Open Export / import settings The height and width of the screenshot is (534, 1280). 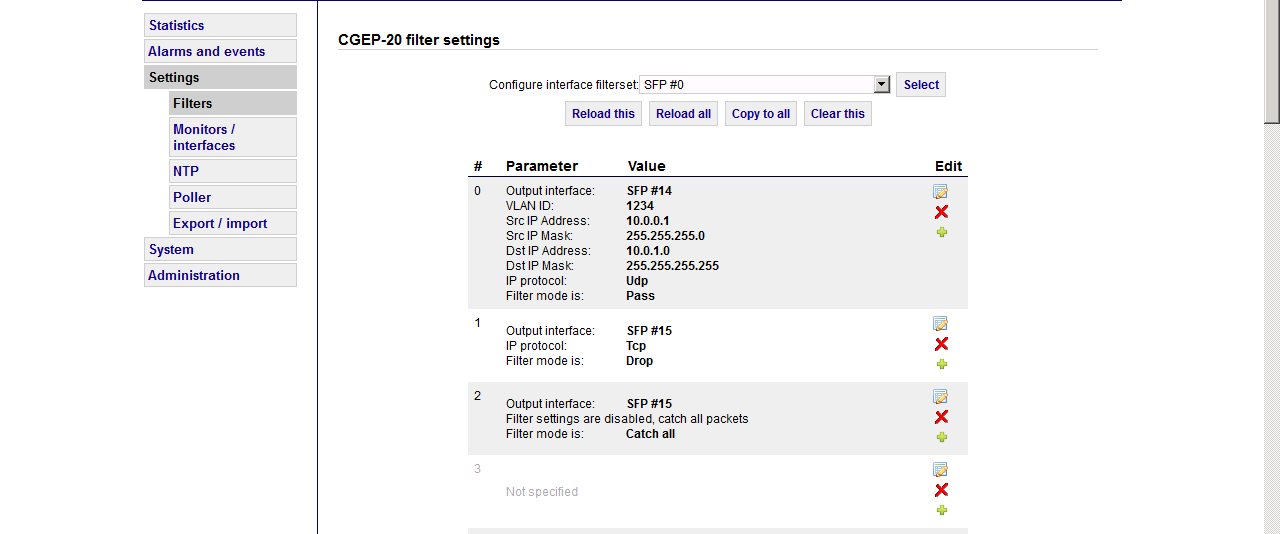[233, 223]
